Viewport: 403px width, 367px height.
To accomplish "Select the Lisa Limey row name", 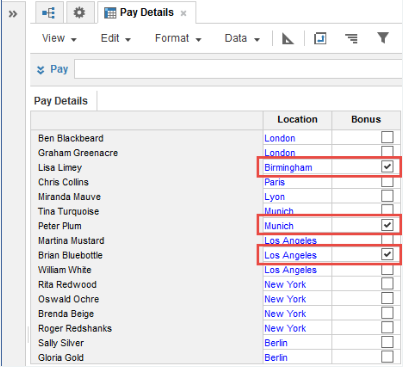I will click(x=60, y=168).
